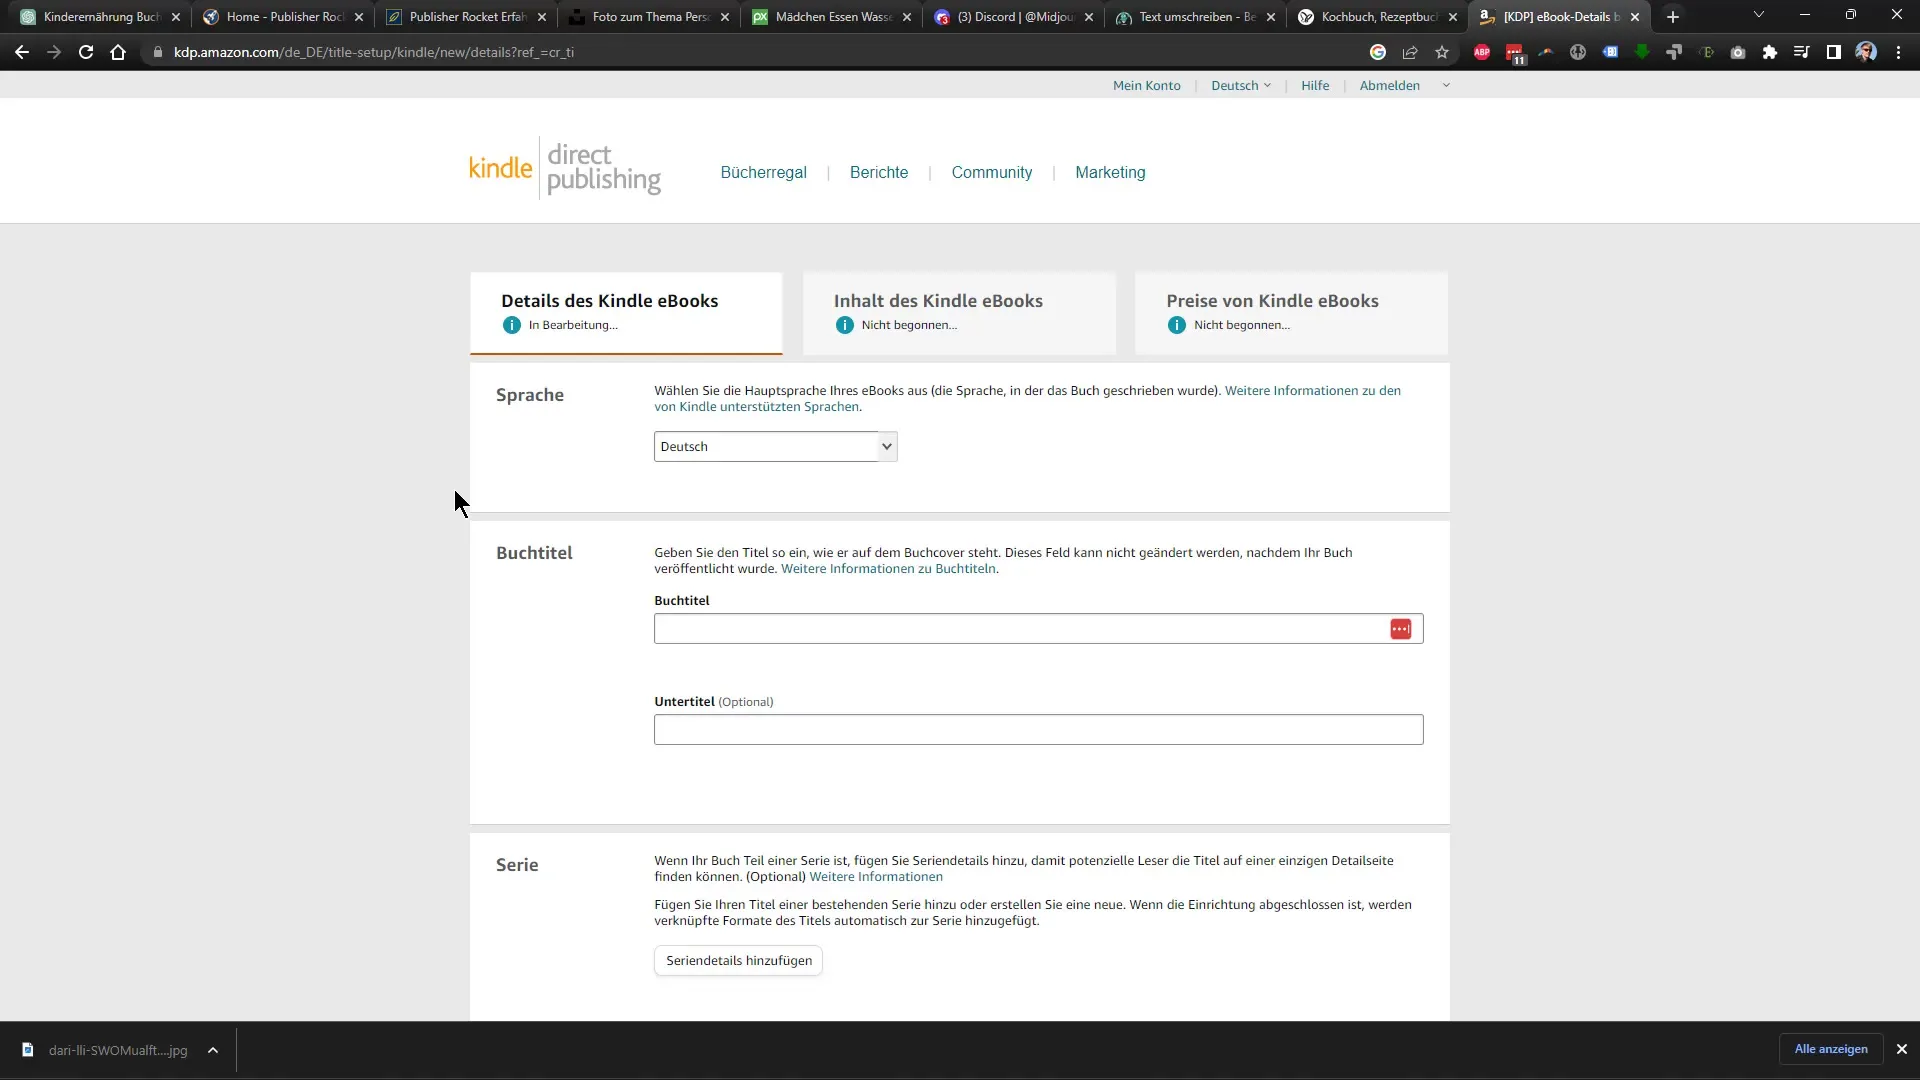Click the Buchtitel input field
1920x1080 pixels.
[x=1036, y=628]
